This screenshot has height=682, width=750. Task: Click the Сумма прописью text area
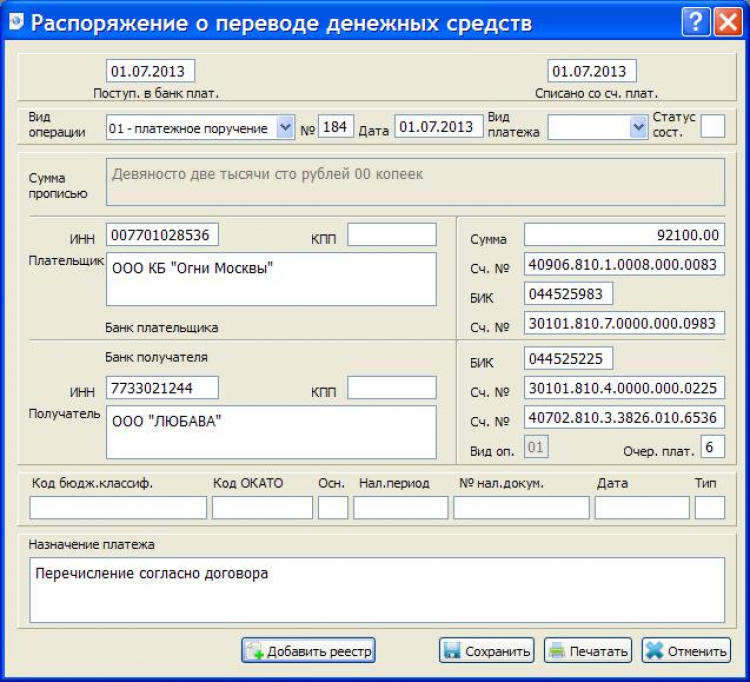coord(415,182)
